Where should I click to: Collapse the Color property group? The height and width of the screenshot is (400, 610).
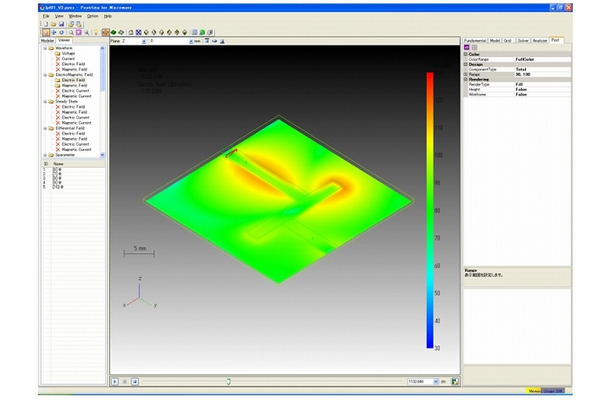[466, 54]
